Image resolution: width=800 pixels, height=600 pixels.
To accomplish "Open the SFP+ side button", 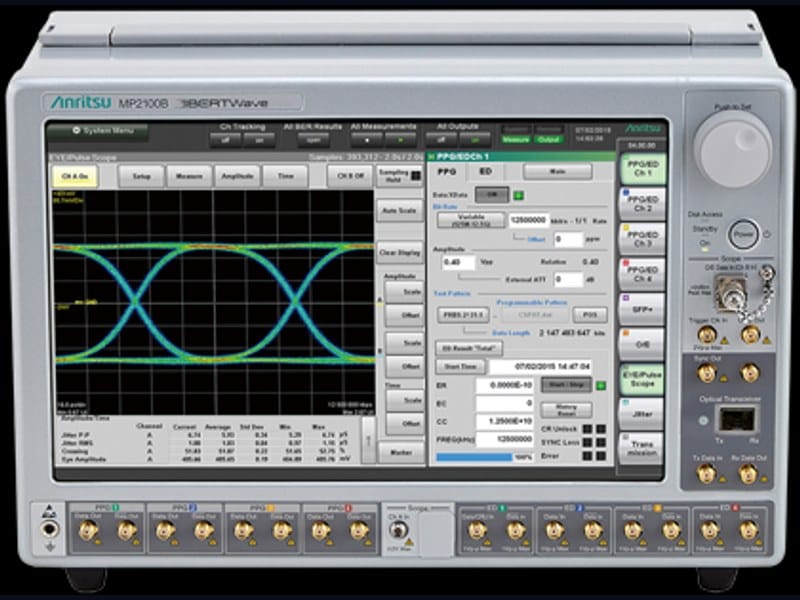I will click(x=642, y=309).
